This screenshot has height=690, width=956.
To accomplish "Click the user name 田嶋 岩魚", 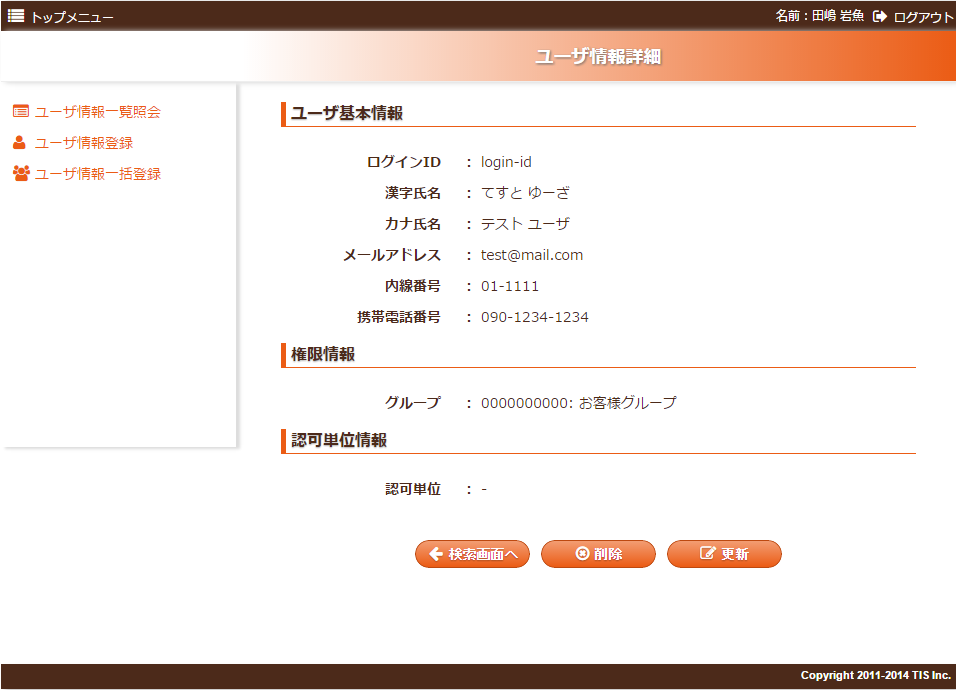I will click(838, 16).
